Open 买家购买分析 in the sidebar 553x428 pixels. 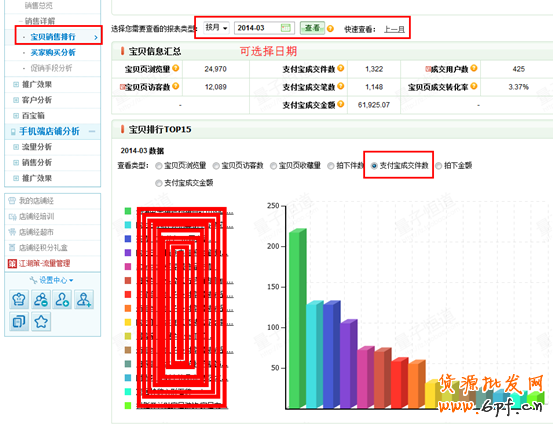(53, 53)
